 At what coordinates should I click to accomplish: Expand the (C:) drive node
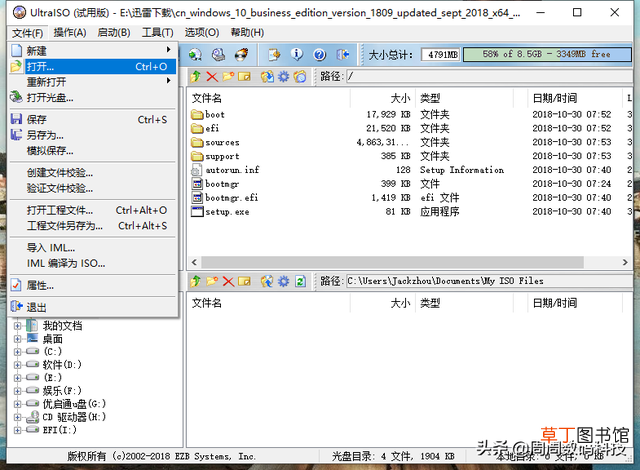(17, 352)
